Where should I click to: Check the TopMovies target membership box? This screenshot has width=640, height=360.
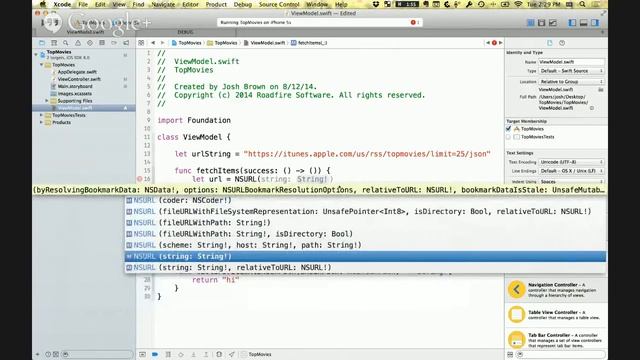(x=509, y=129)
